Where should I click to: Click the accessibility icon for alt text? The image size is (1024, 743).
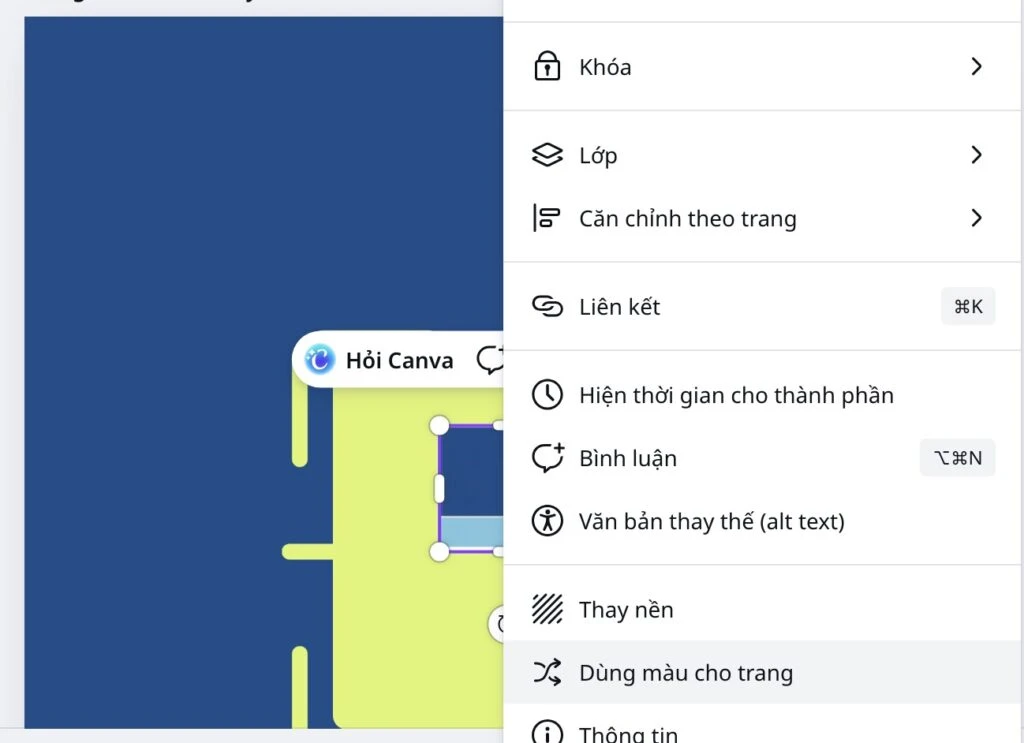(547, 521)
